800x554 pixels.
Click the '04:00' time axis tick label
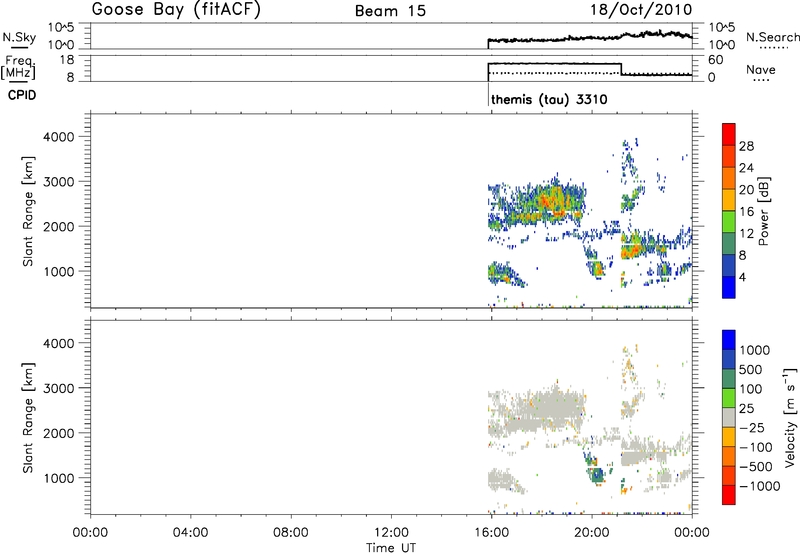[191, 533]
